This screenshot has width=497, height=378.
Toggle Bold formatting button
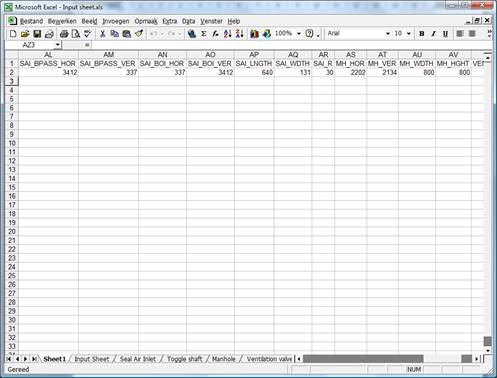coord(422,34)
